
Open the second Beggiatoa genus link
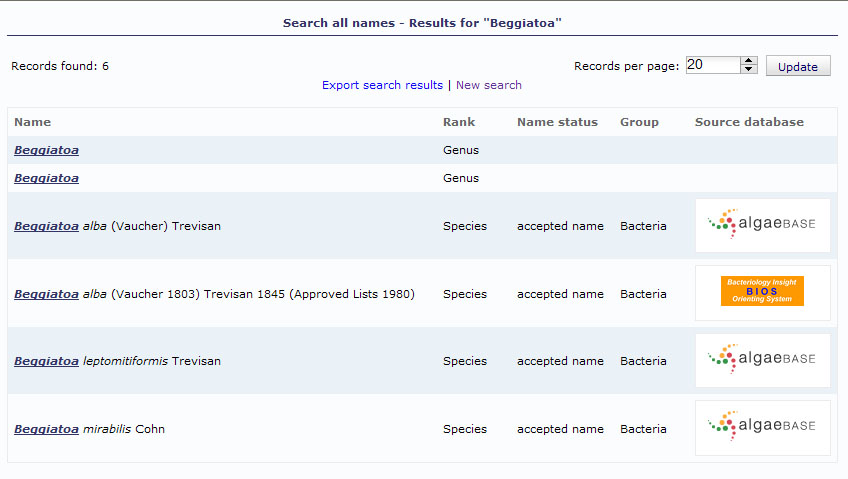pyautogui.click(x=47, y=178)
